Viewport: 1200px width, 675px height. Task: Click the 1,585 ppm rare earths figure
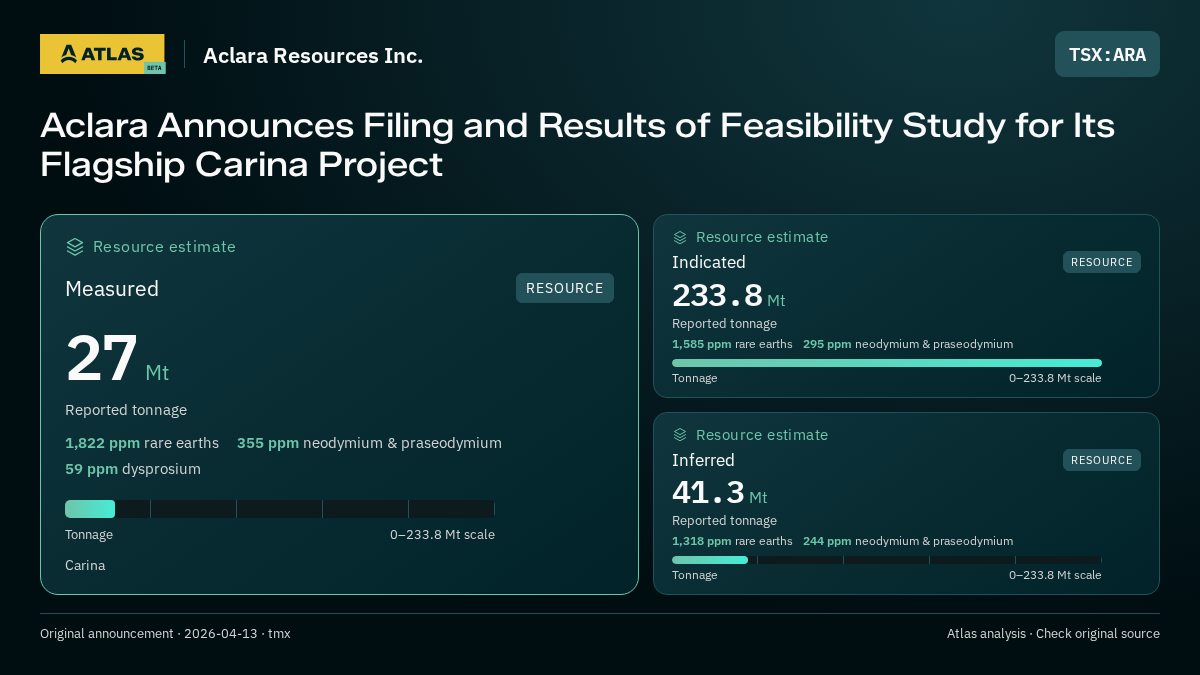coord(732,344)
